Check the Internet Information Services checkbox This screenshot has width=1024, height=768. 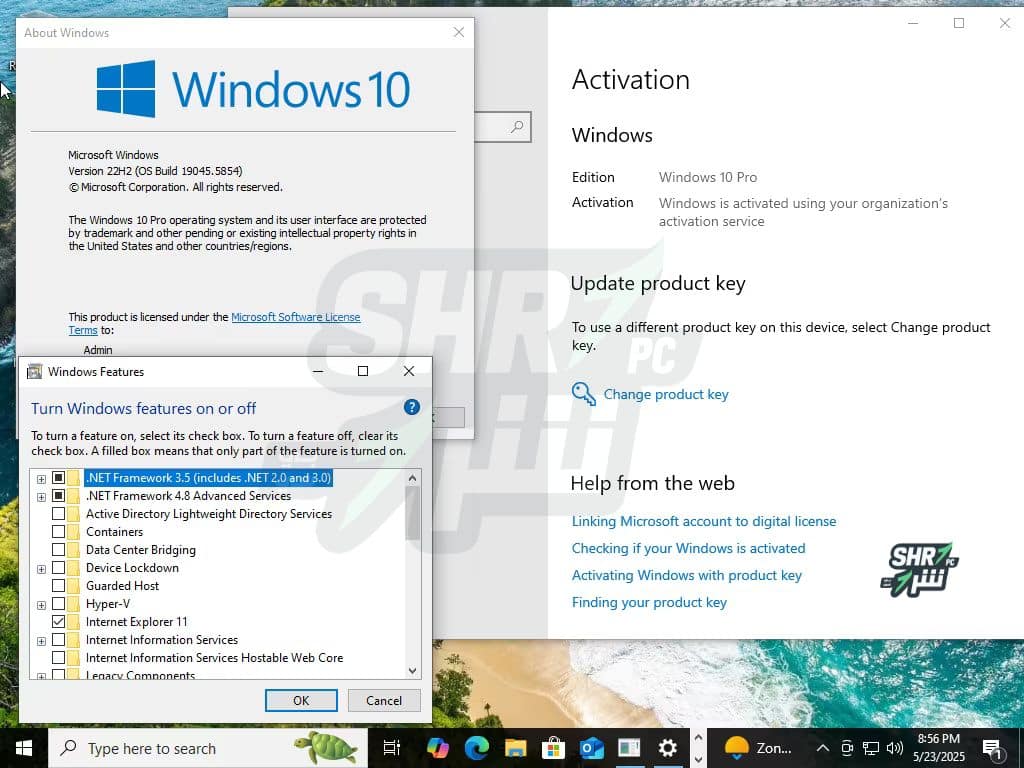[x=58, y=639]
